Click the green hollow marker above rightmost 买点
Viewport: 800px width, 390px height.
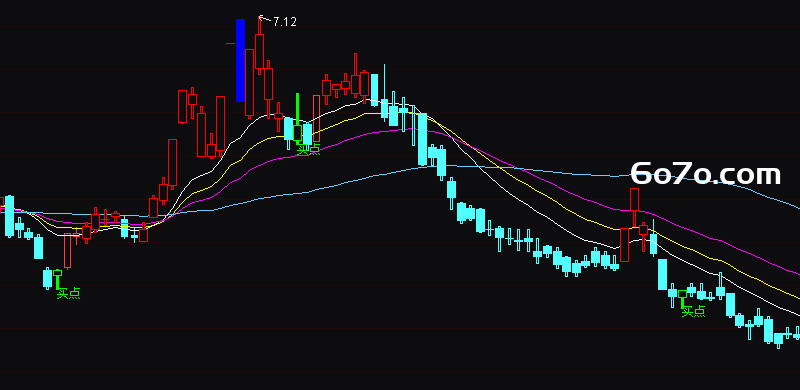pyautogui.click(x=682, y=294)
